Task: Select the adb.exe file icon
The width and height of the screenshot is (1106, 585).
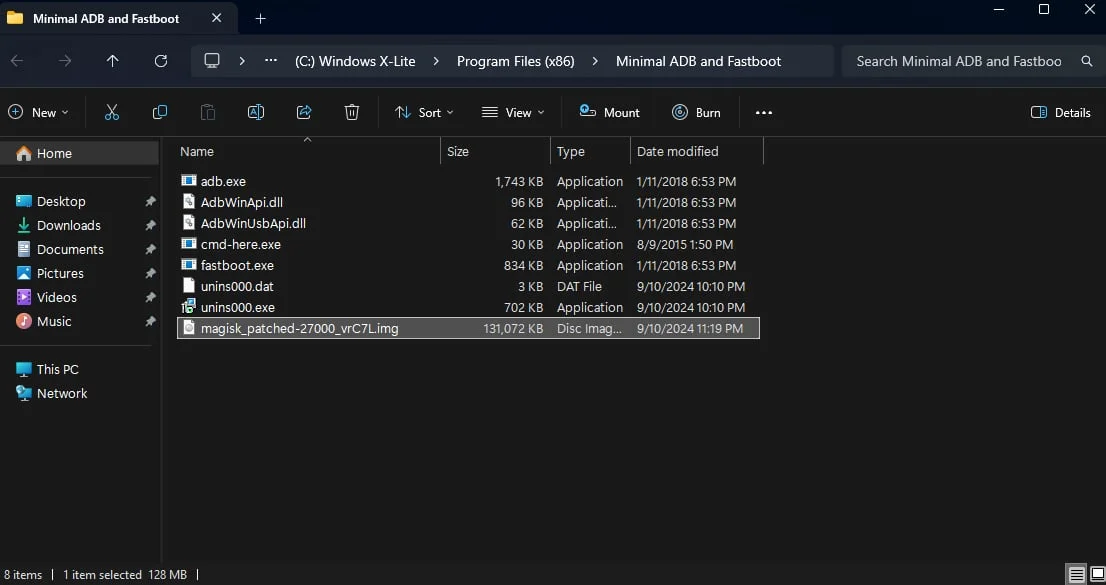Action: [x=188, y=181]
